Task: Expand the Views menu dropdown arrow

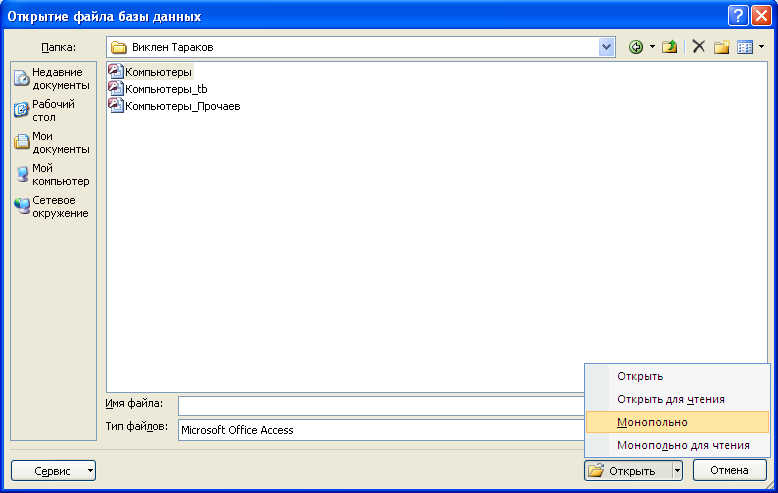Action: 762,47
